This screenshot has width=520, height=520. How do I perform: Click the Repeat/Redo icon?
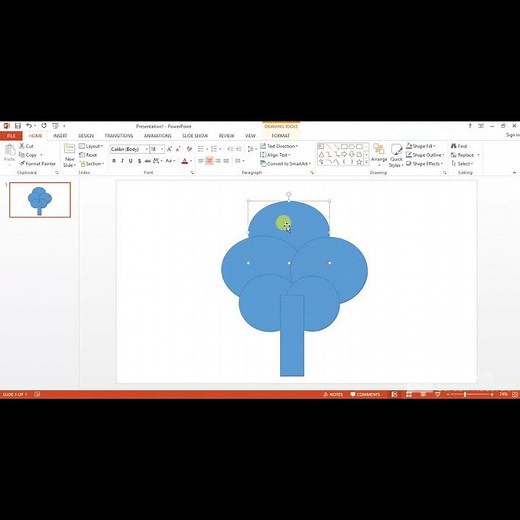(x=44, y=126)
